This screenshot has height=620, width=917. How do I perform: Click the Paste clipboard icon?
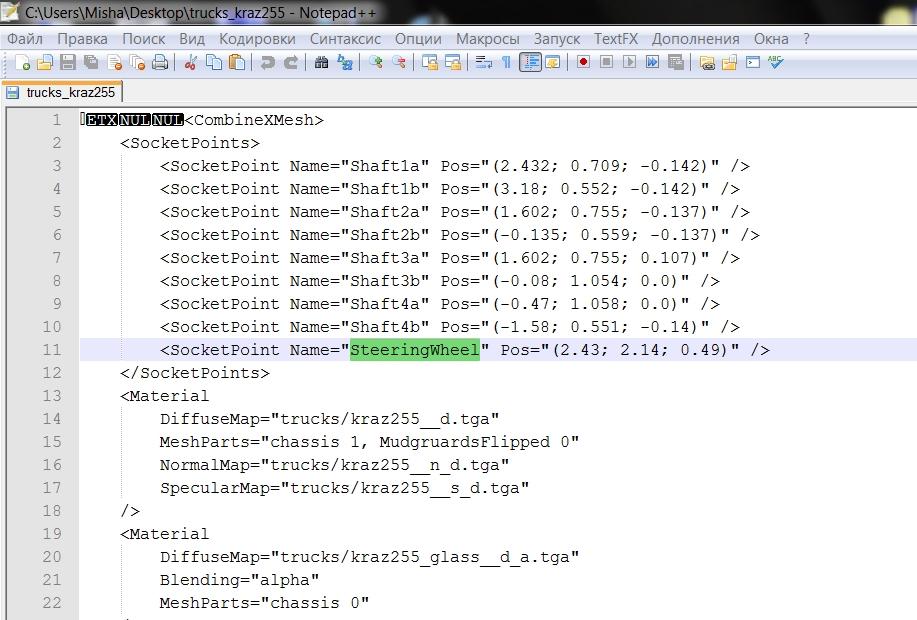click(237, 62)
